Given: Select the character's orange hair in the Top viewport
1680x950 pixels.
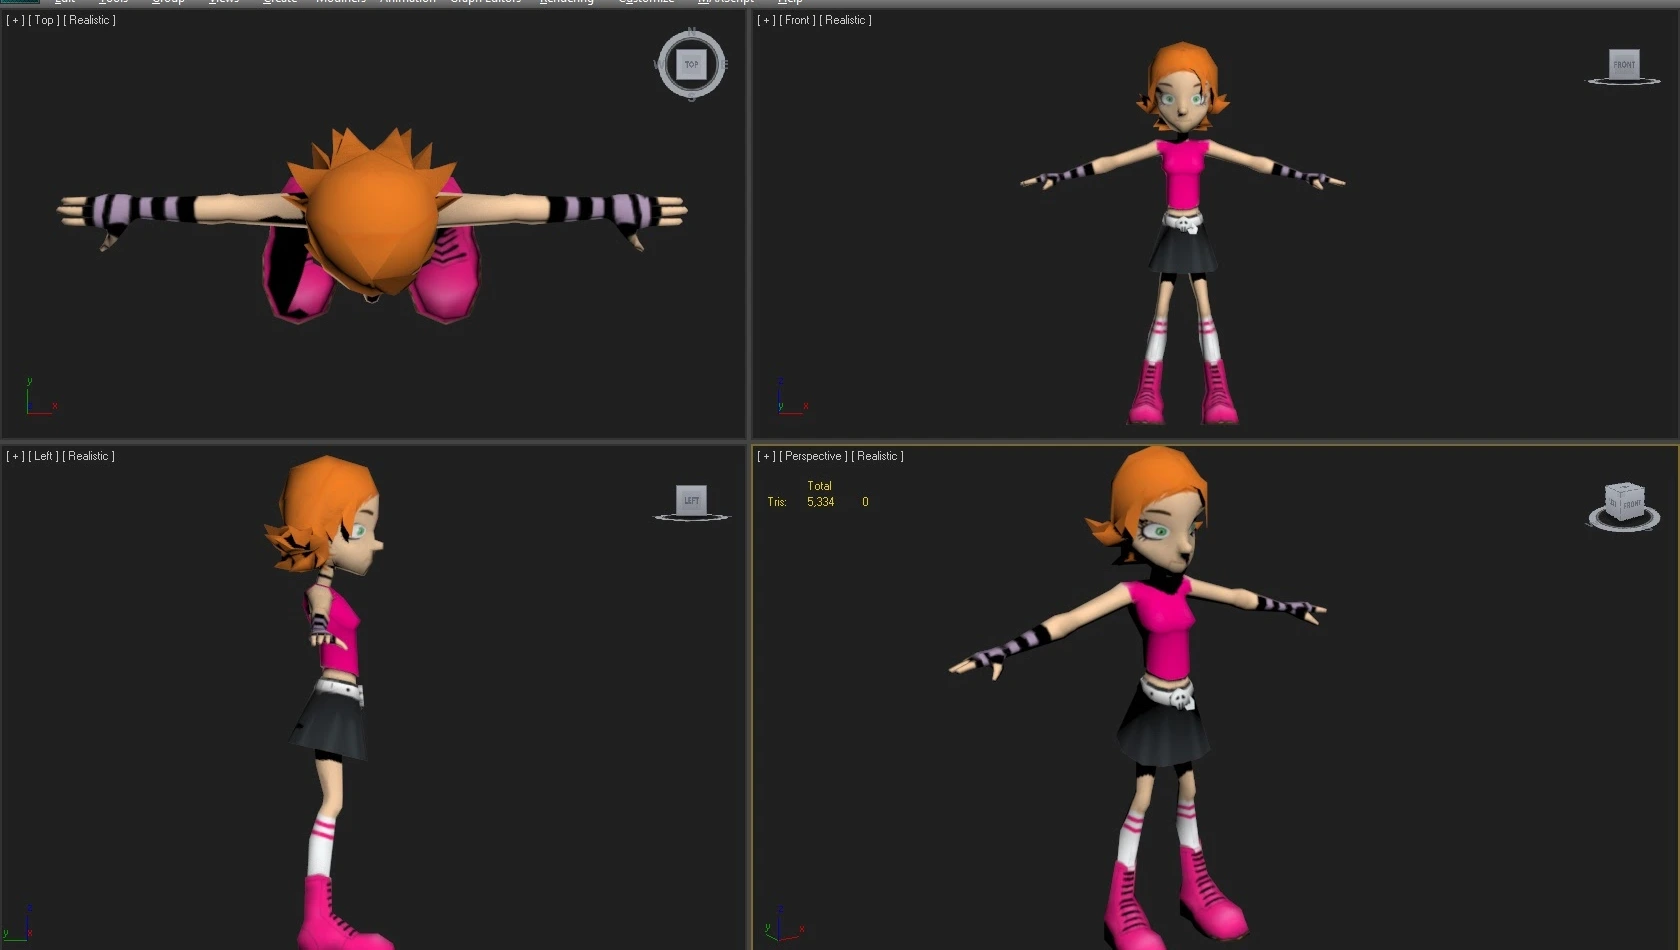Looking at the screenshot, I should (x=372, y=215).
